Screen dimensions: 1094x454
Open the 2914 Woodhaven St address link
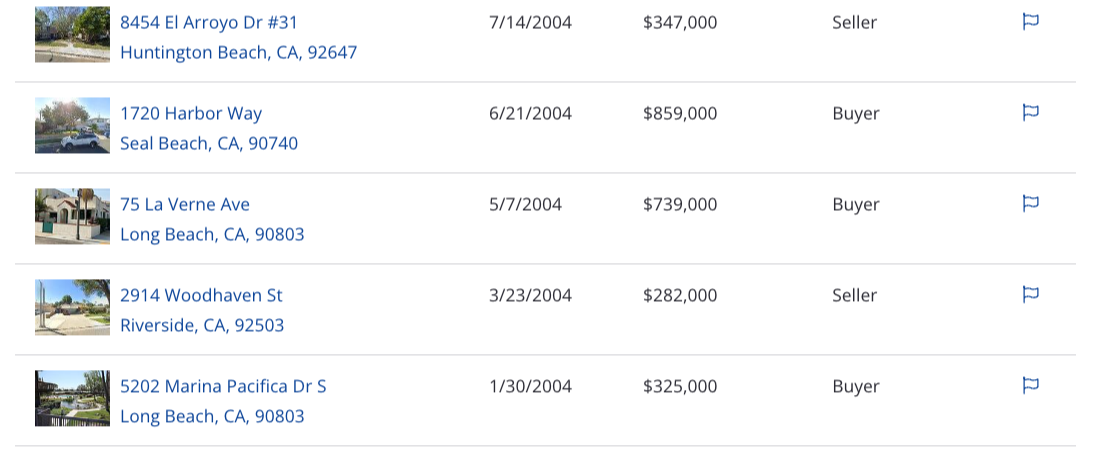coord(201,295)
